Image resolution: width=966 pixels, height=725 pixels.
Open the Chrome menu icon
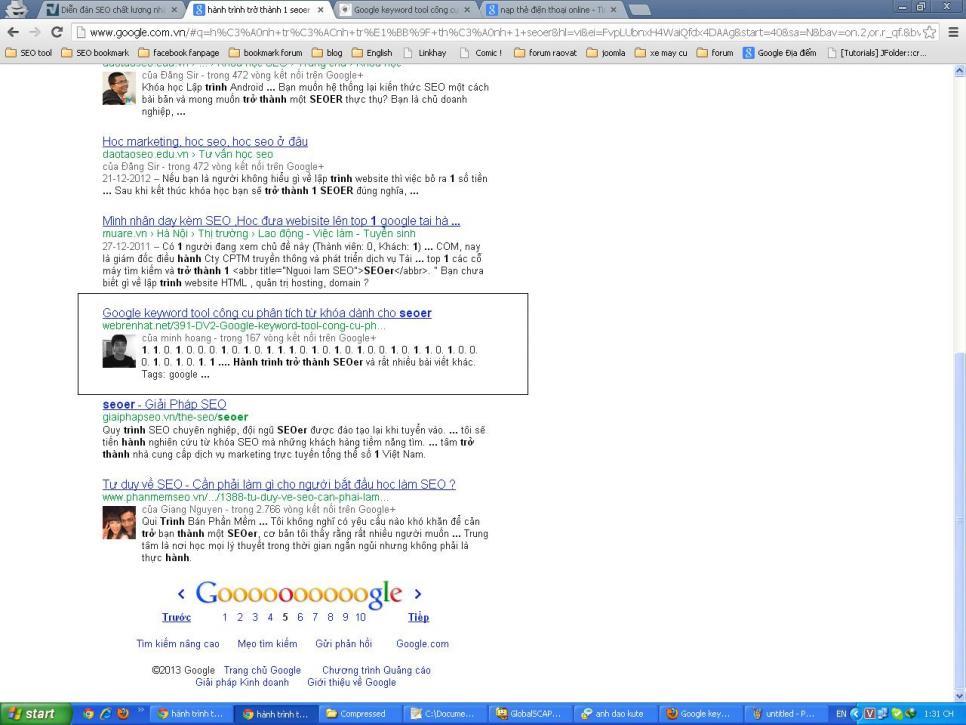point(953,32)
